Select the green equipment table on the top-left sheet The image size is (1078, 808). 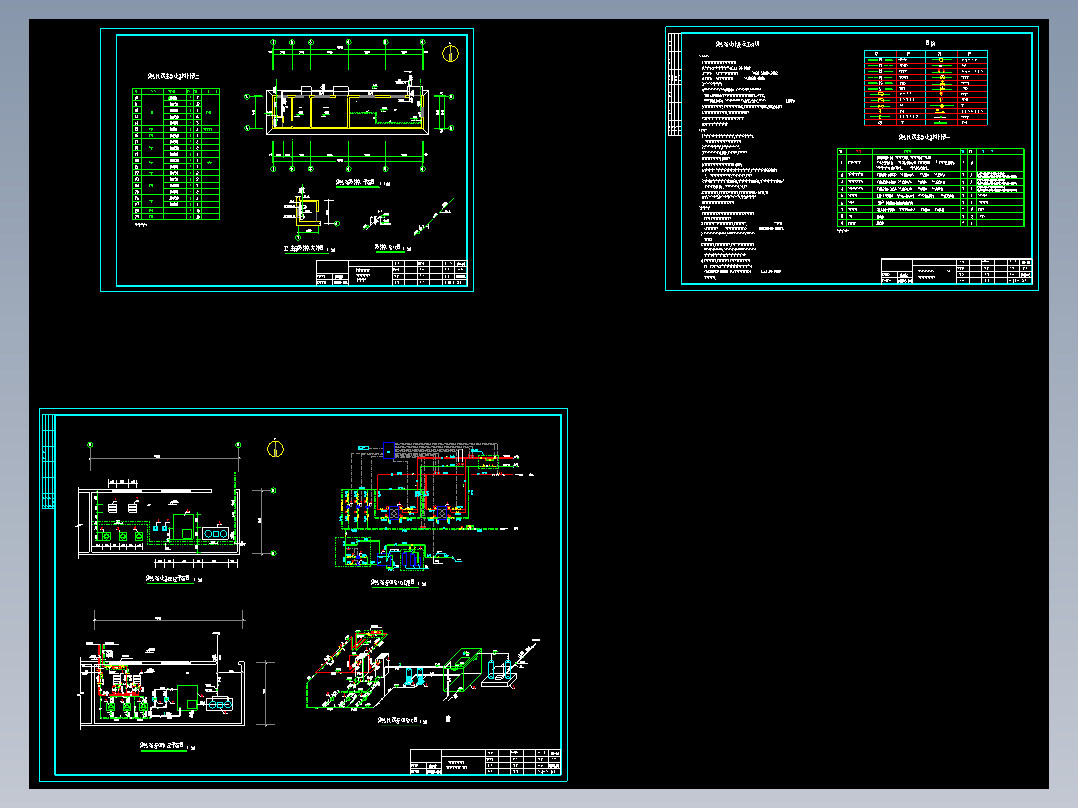(176, 154)
